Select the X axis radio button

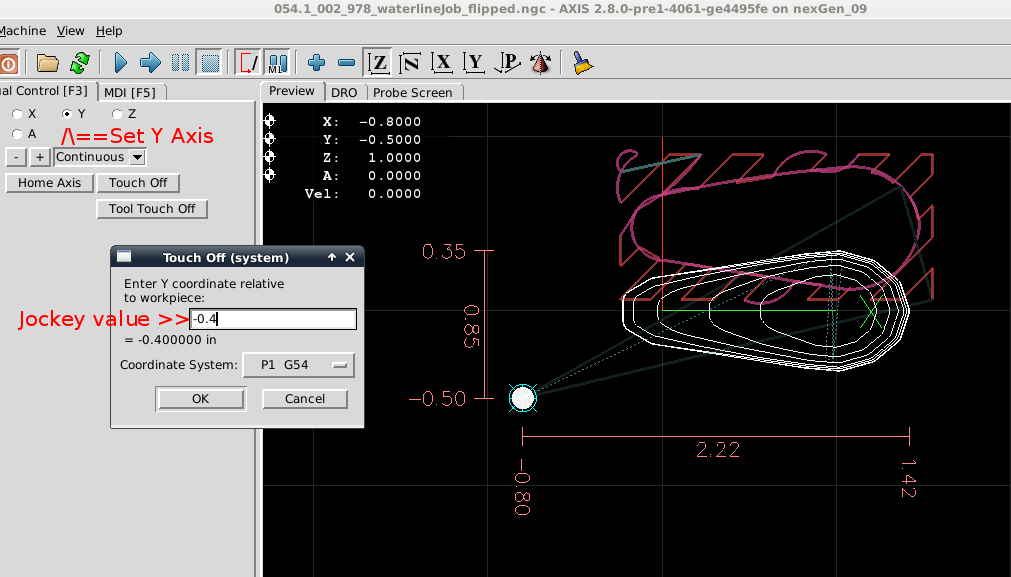[x=17, y=114]
